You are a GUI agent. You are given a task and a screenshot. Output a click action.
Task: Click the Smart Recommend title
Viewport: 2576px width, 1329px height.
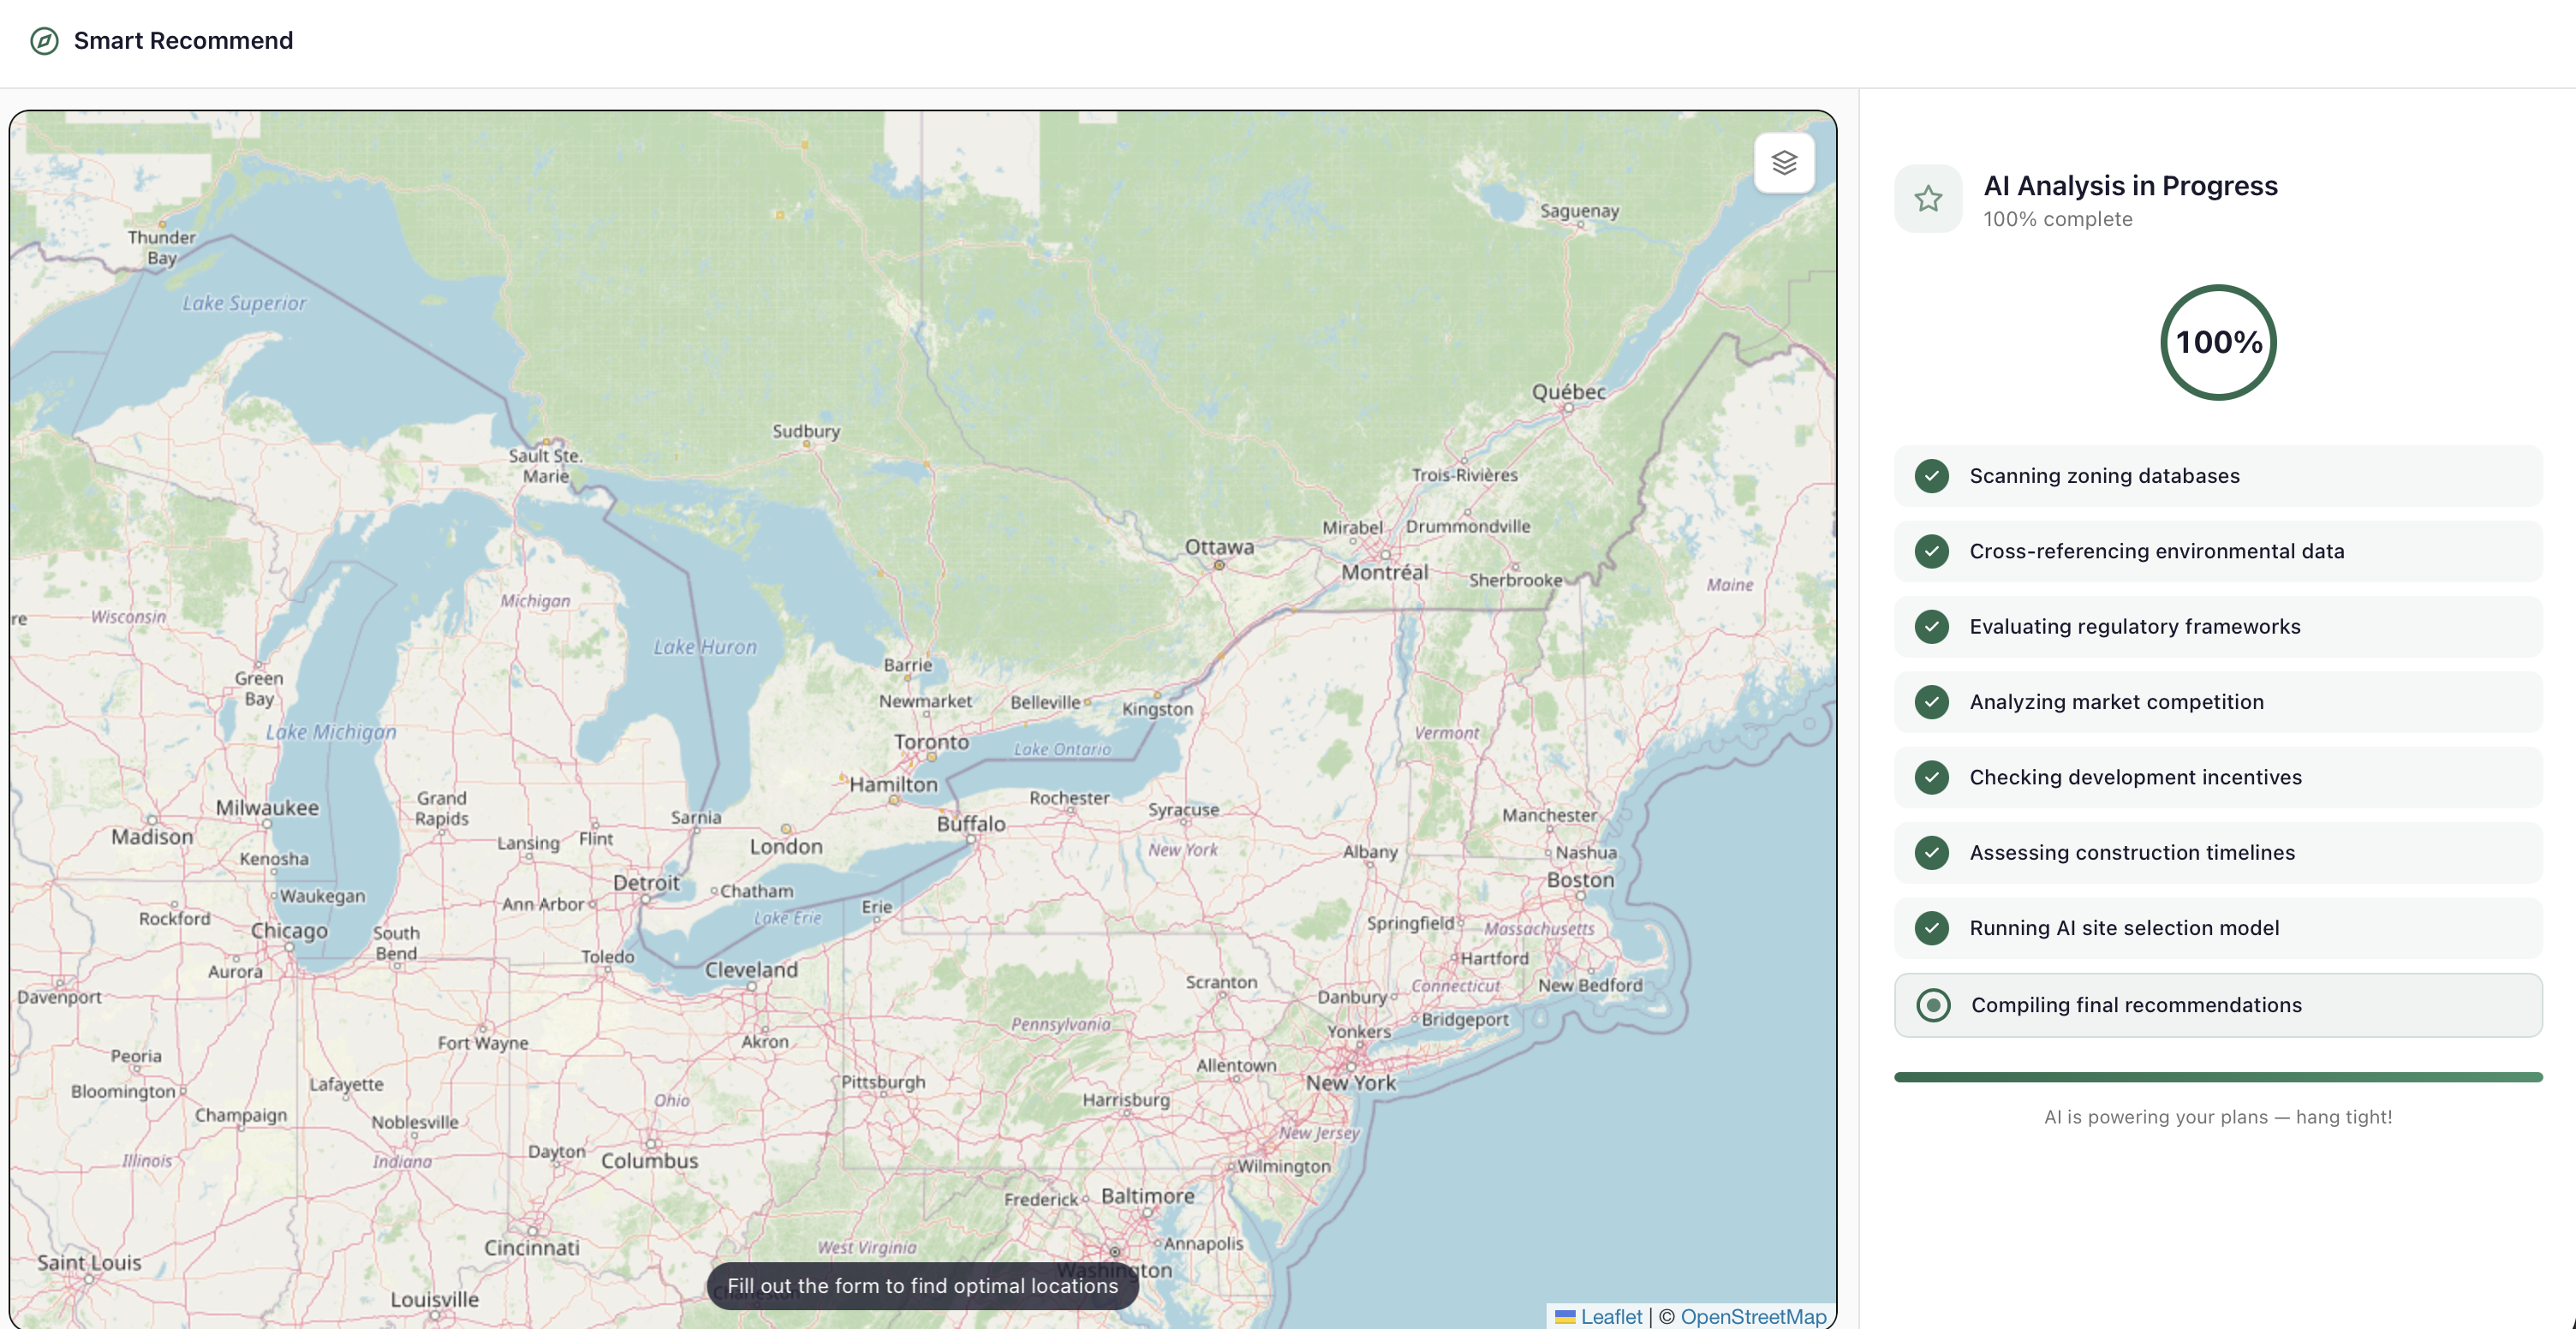point(183,41)
